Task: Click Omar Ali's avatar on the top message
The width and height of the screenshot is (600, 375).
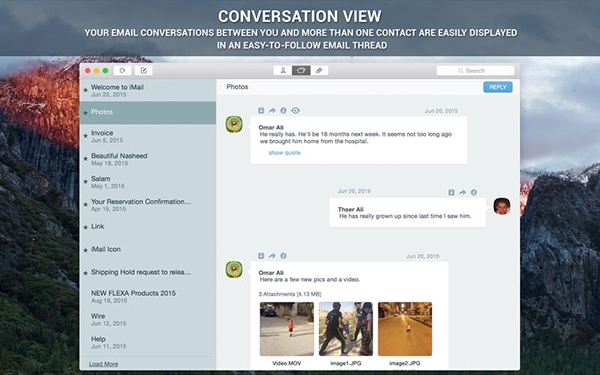Action: 234,125
